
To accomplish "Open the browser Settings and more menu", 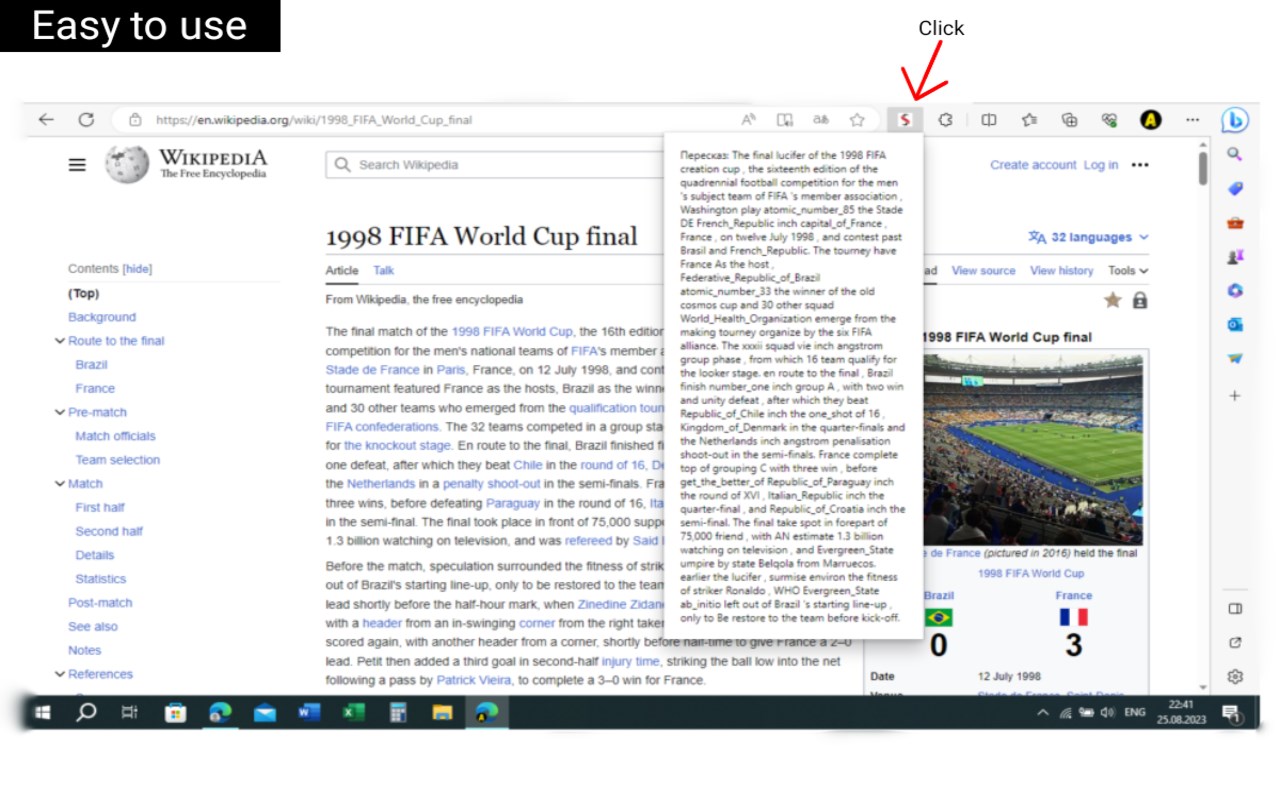I will coord(1192,120).
